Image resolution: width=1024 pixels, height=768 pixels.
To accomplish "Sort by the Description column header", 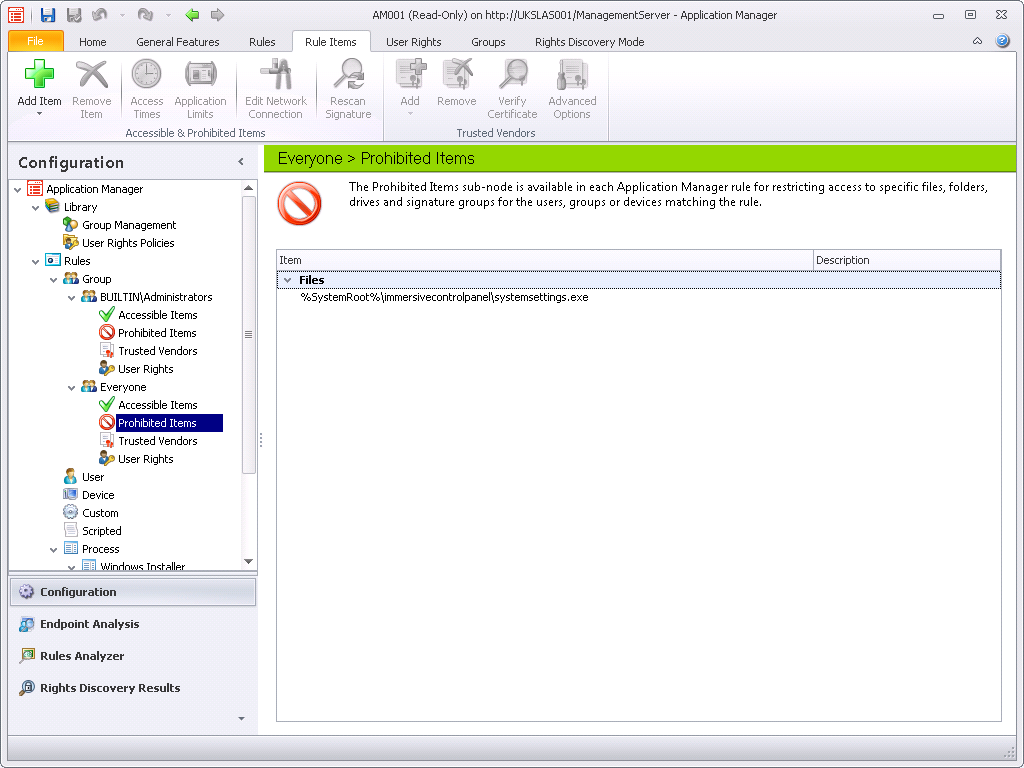I will coord(907,260).
